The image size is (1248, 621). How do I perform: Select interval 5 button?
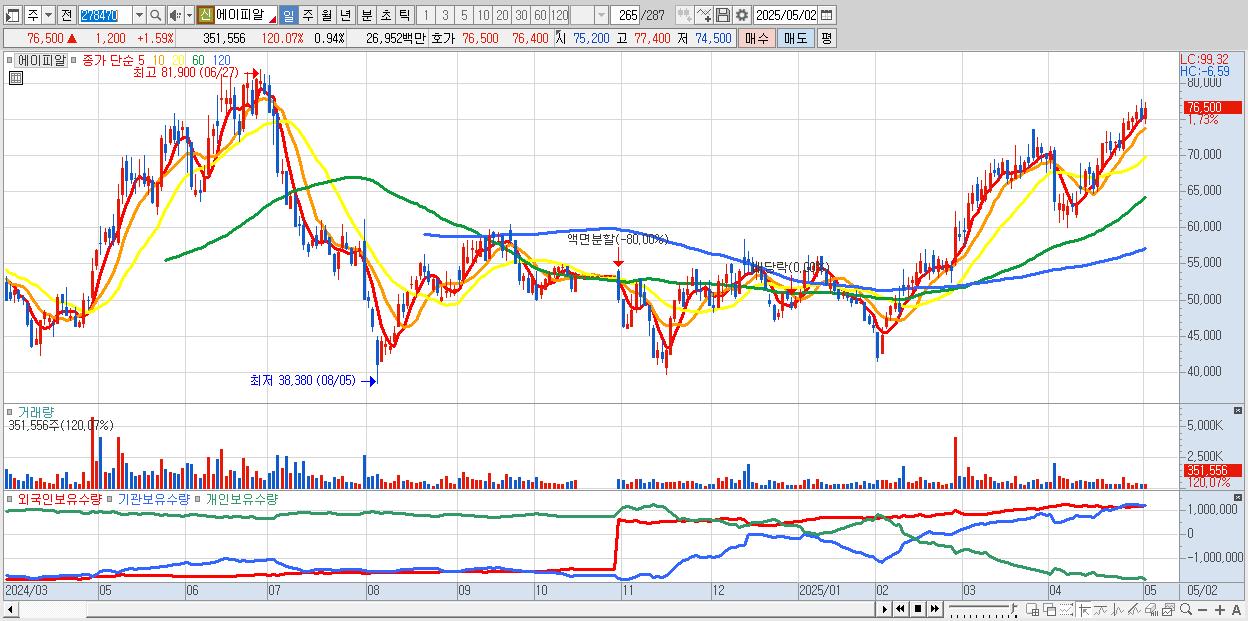click(x=464, y=15)
